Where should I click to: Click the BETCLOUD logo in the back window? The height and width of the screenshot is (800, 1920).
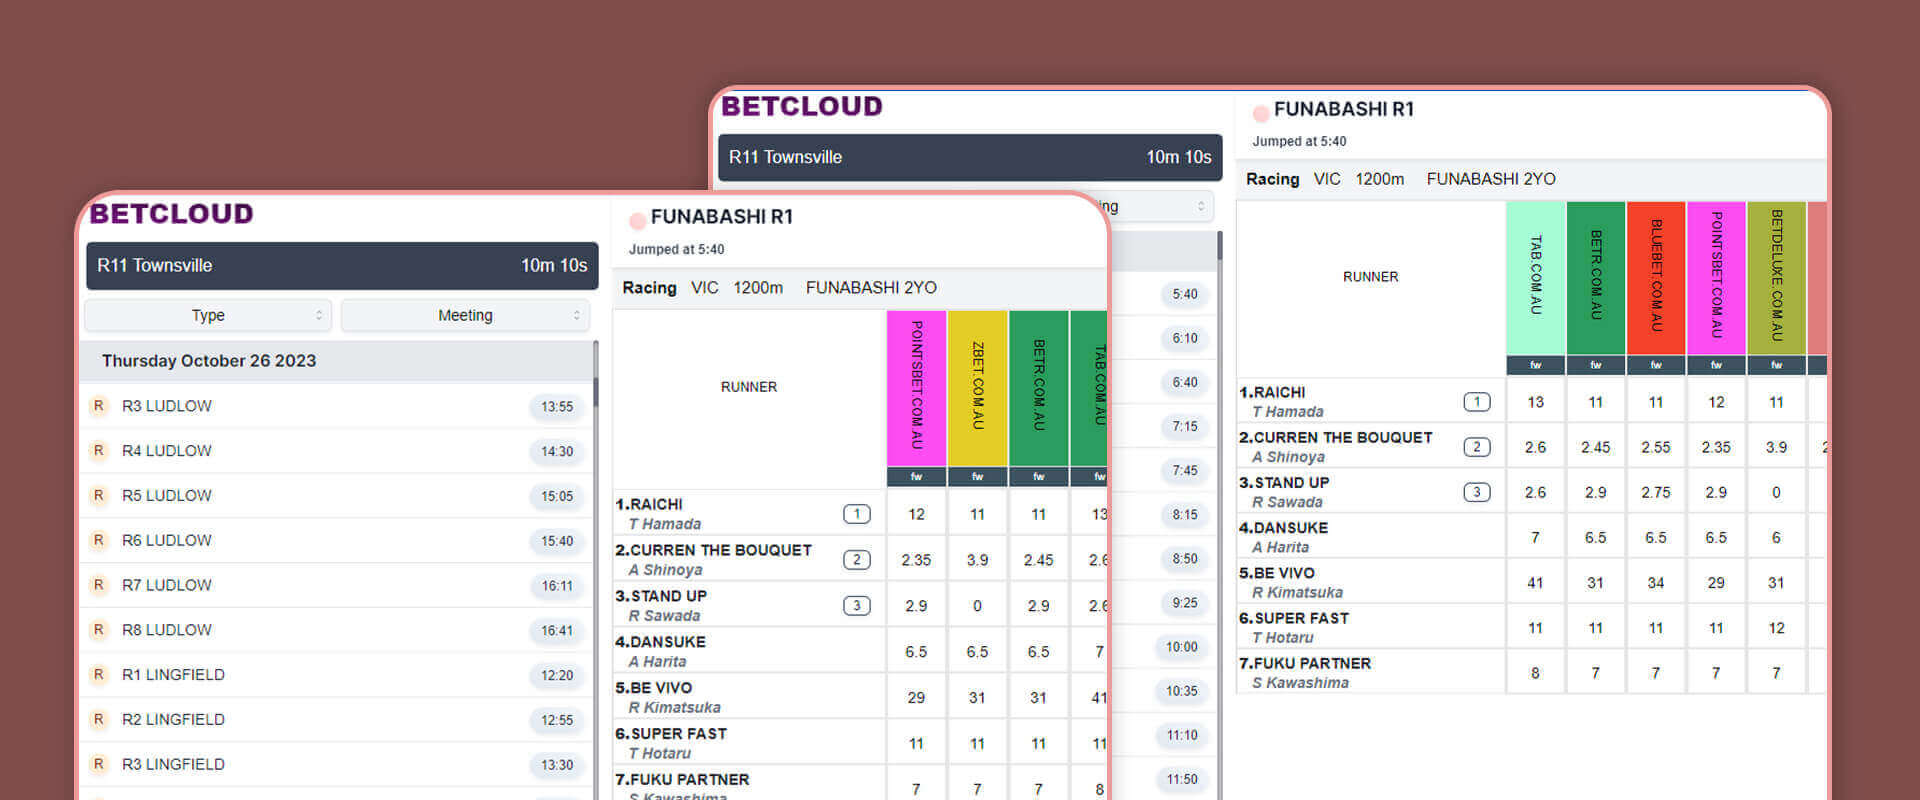802,106
